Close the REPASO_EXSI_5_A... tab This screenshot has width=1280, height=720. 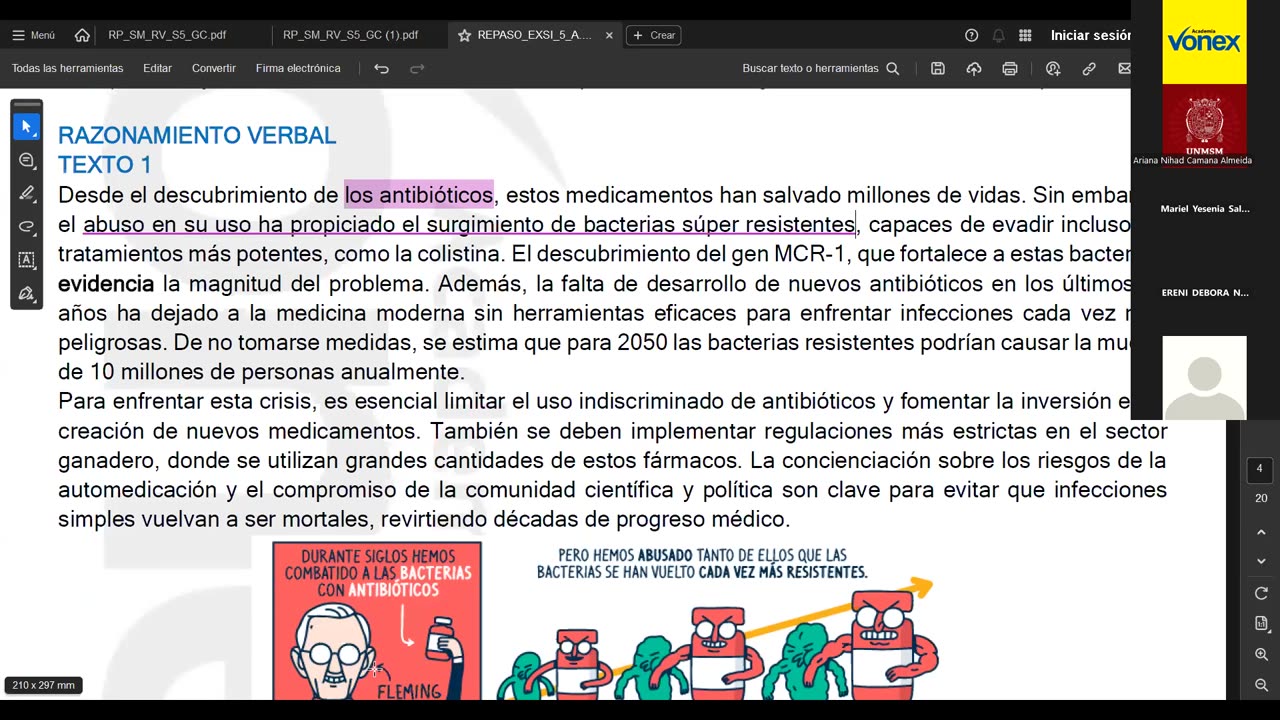tap(609, 35)
